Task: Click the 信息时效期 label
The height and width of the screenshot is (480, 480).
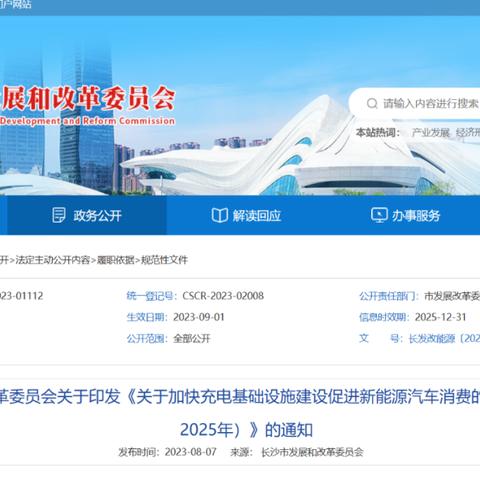Action: 384,317
